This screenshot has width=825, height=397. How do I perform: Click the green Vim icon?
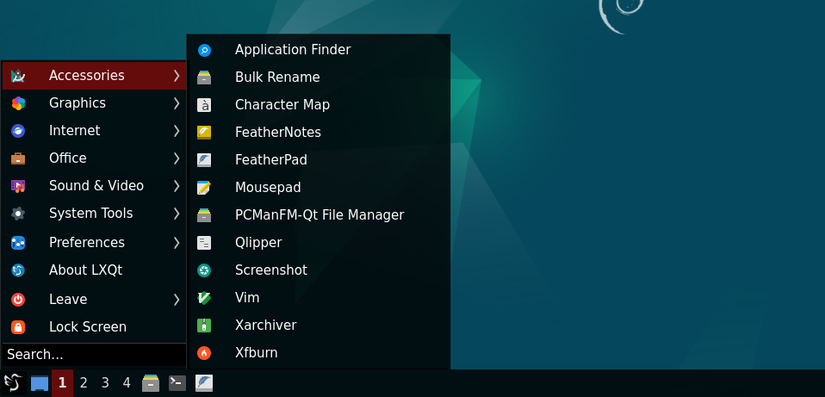pos(204,298)
